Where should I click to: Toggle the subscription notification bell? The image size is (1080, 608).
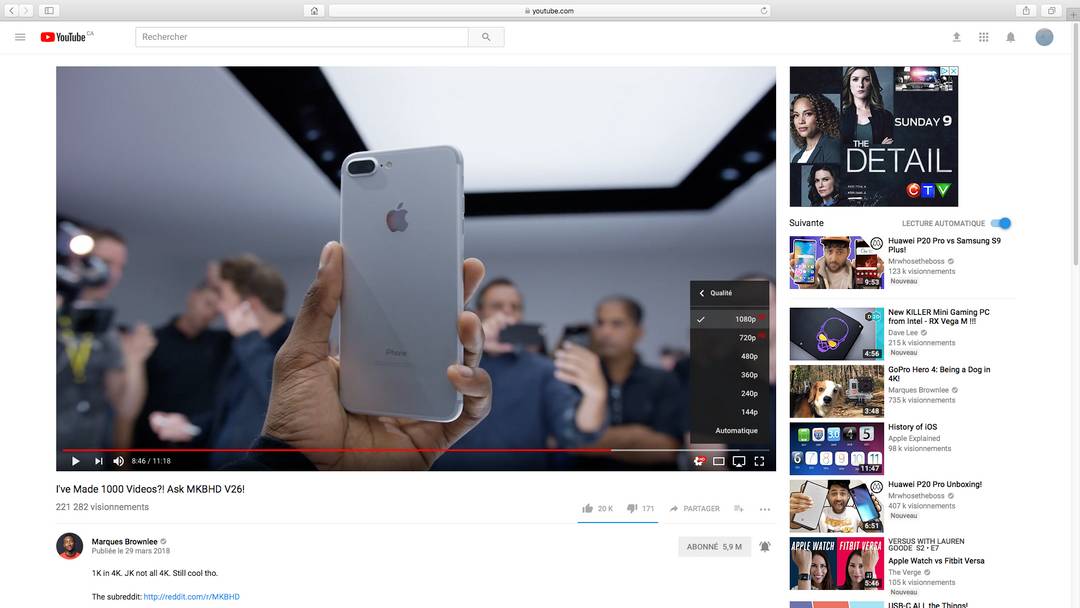click(x=765, y=547)
